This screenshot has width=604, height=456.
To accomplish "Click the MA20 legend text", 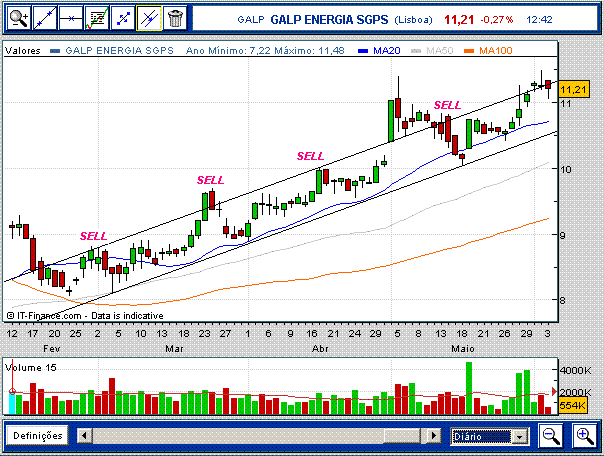I will [387, 51].
